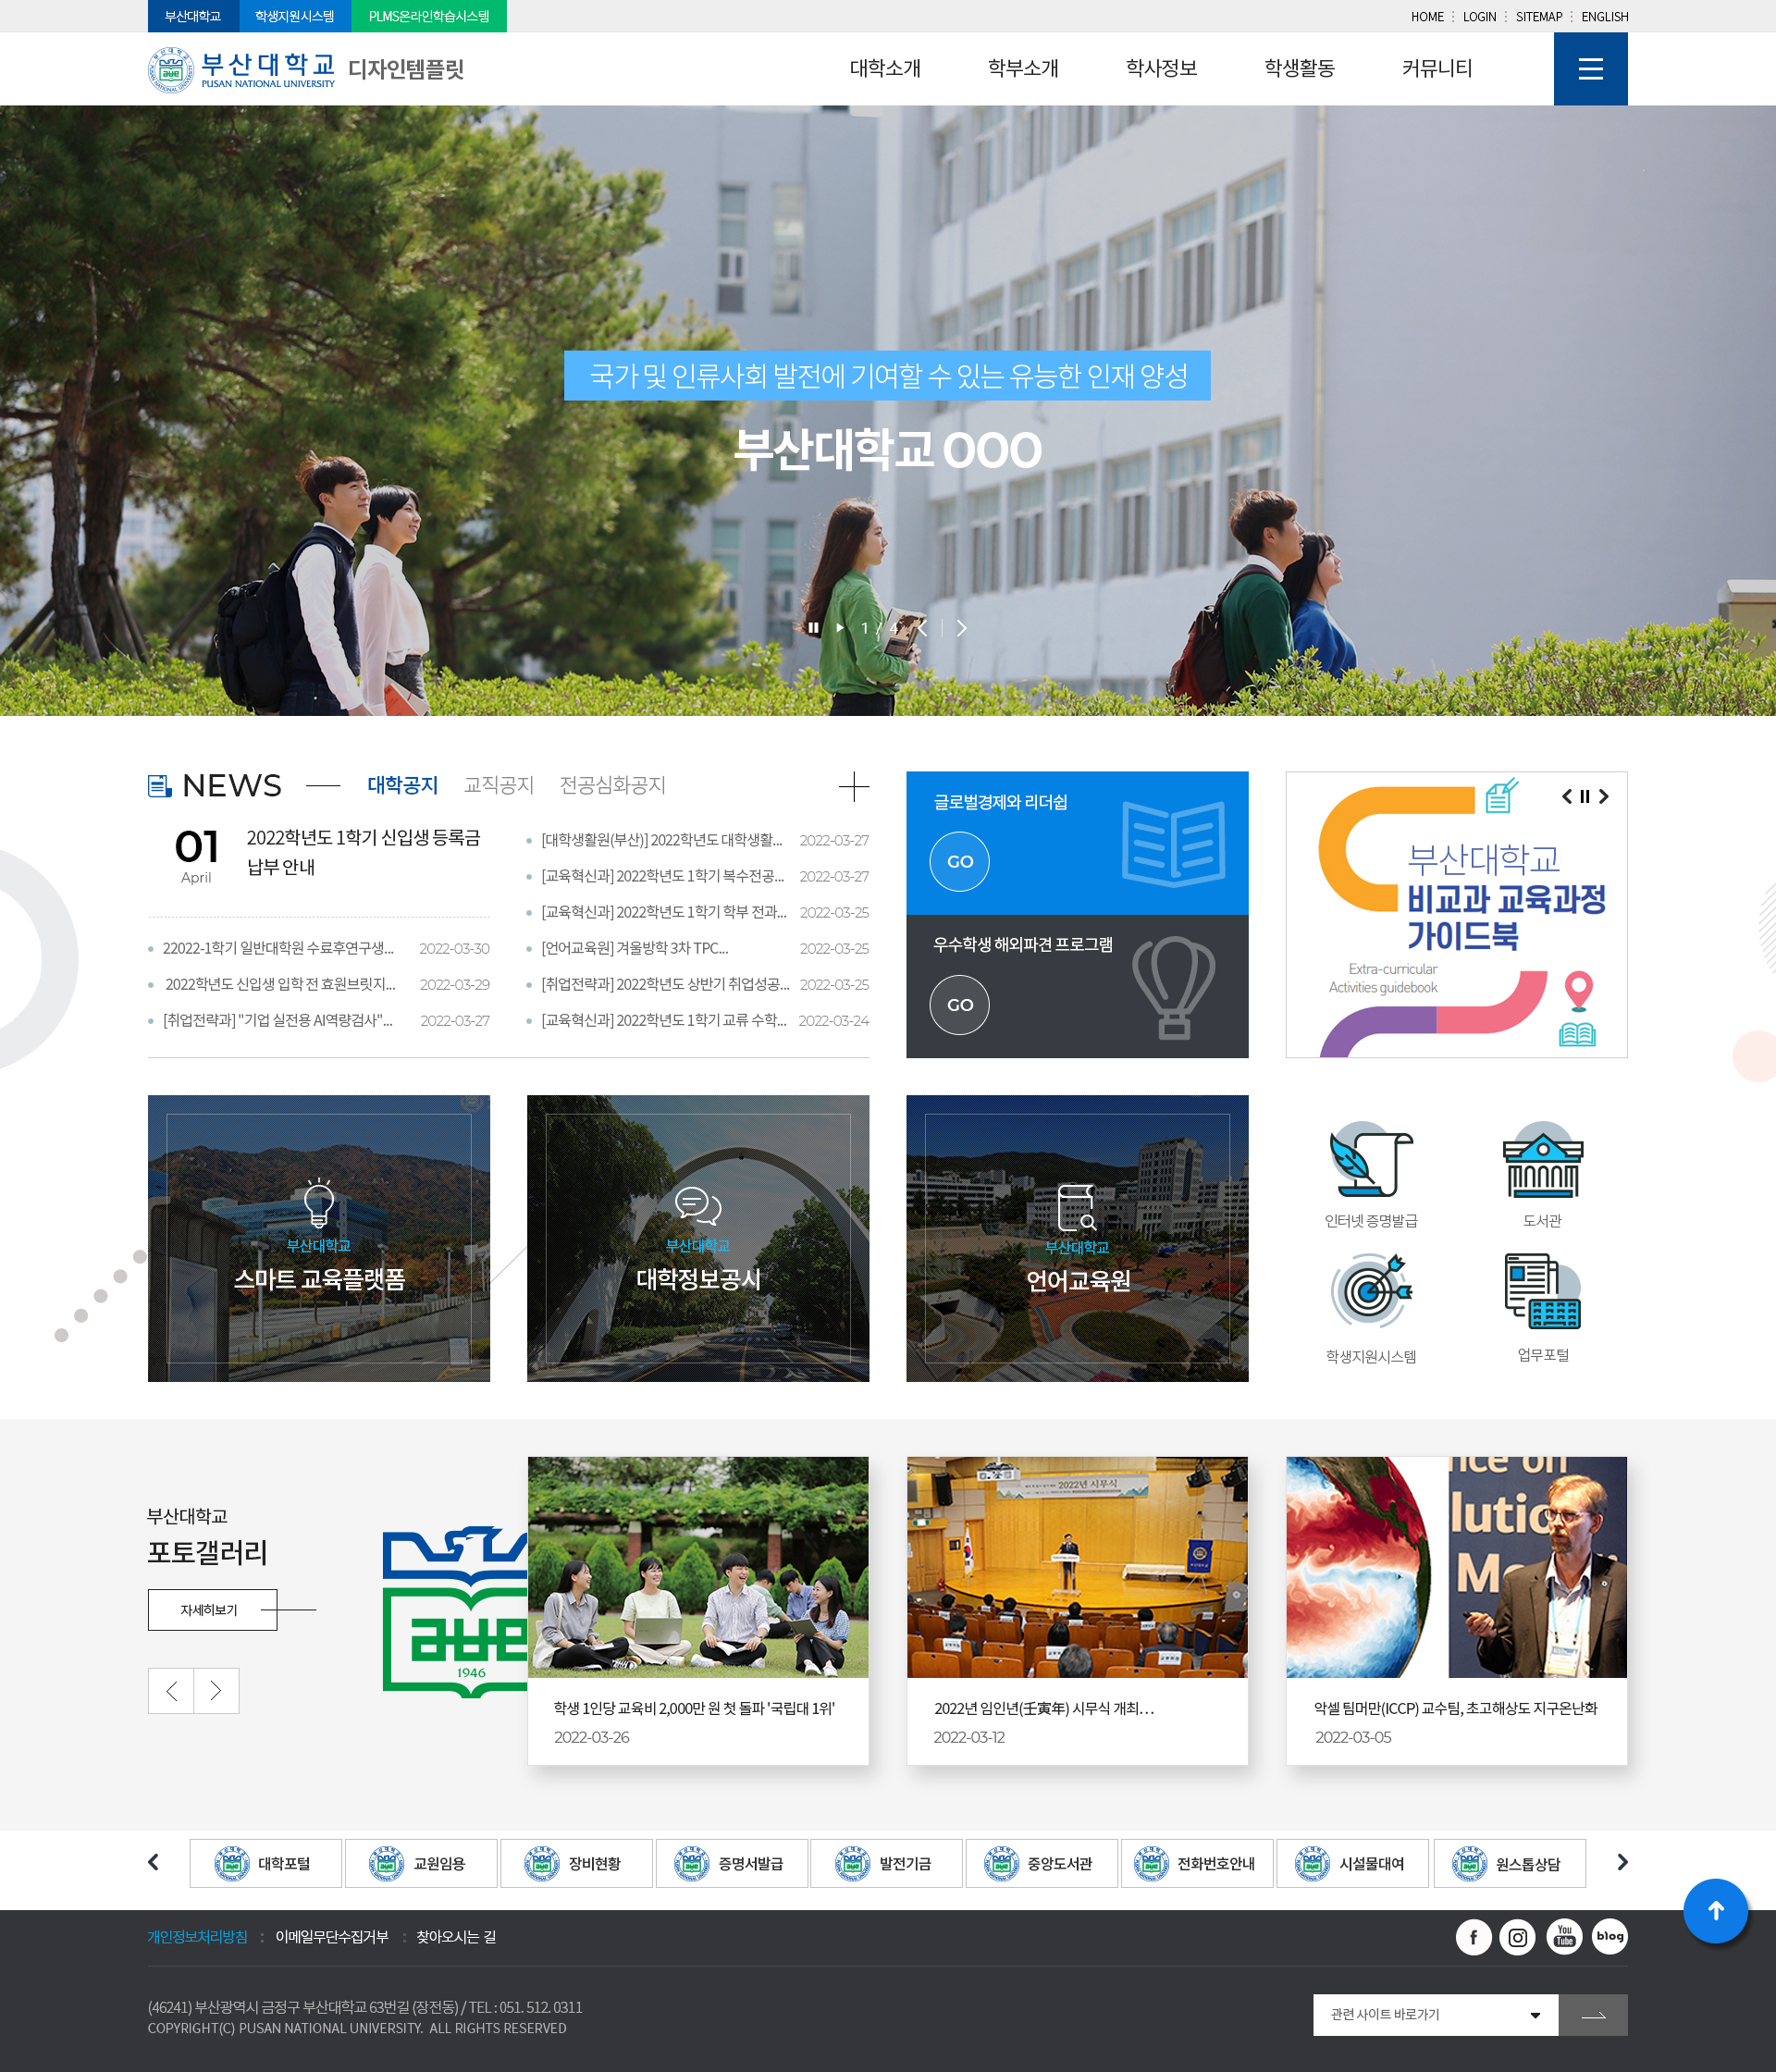Play the main hero slideshow
The height and width of the screenshot is (2072, 1776).
[x=840, y=628]
